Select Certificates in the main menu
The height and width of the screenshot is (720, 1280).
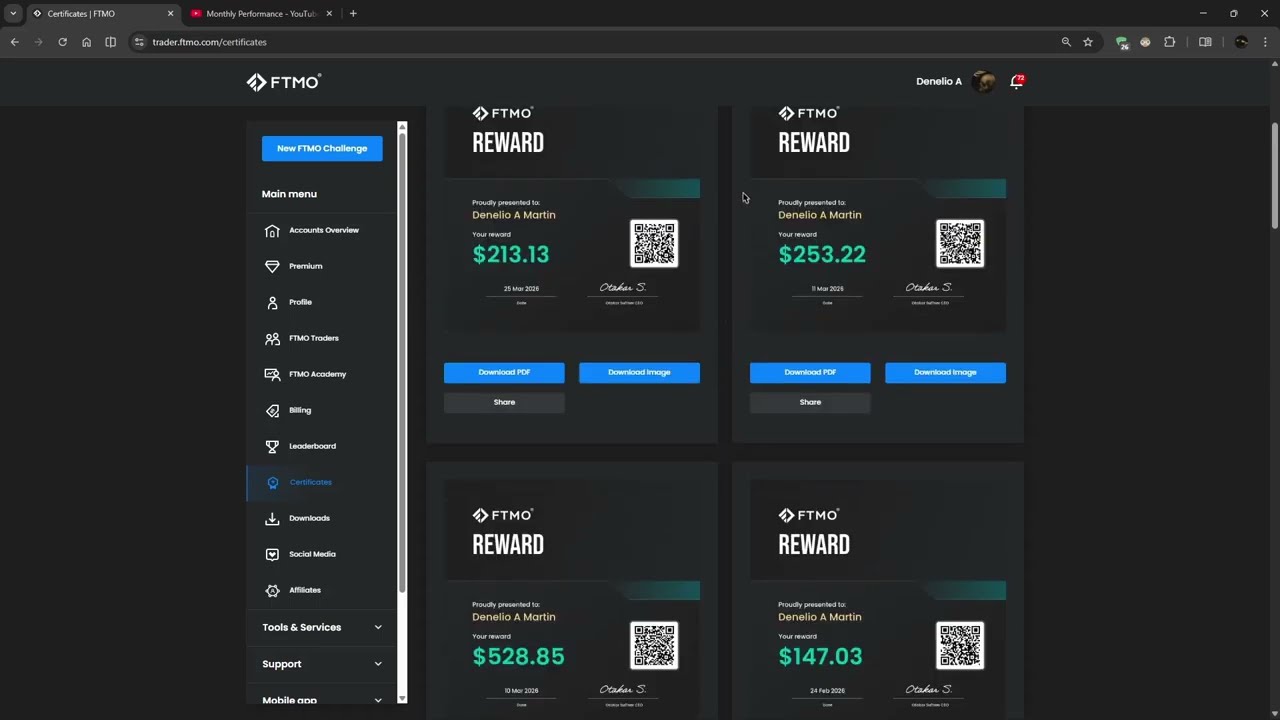tap(310, 482)
